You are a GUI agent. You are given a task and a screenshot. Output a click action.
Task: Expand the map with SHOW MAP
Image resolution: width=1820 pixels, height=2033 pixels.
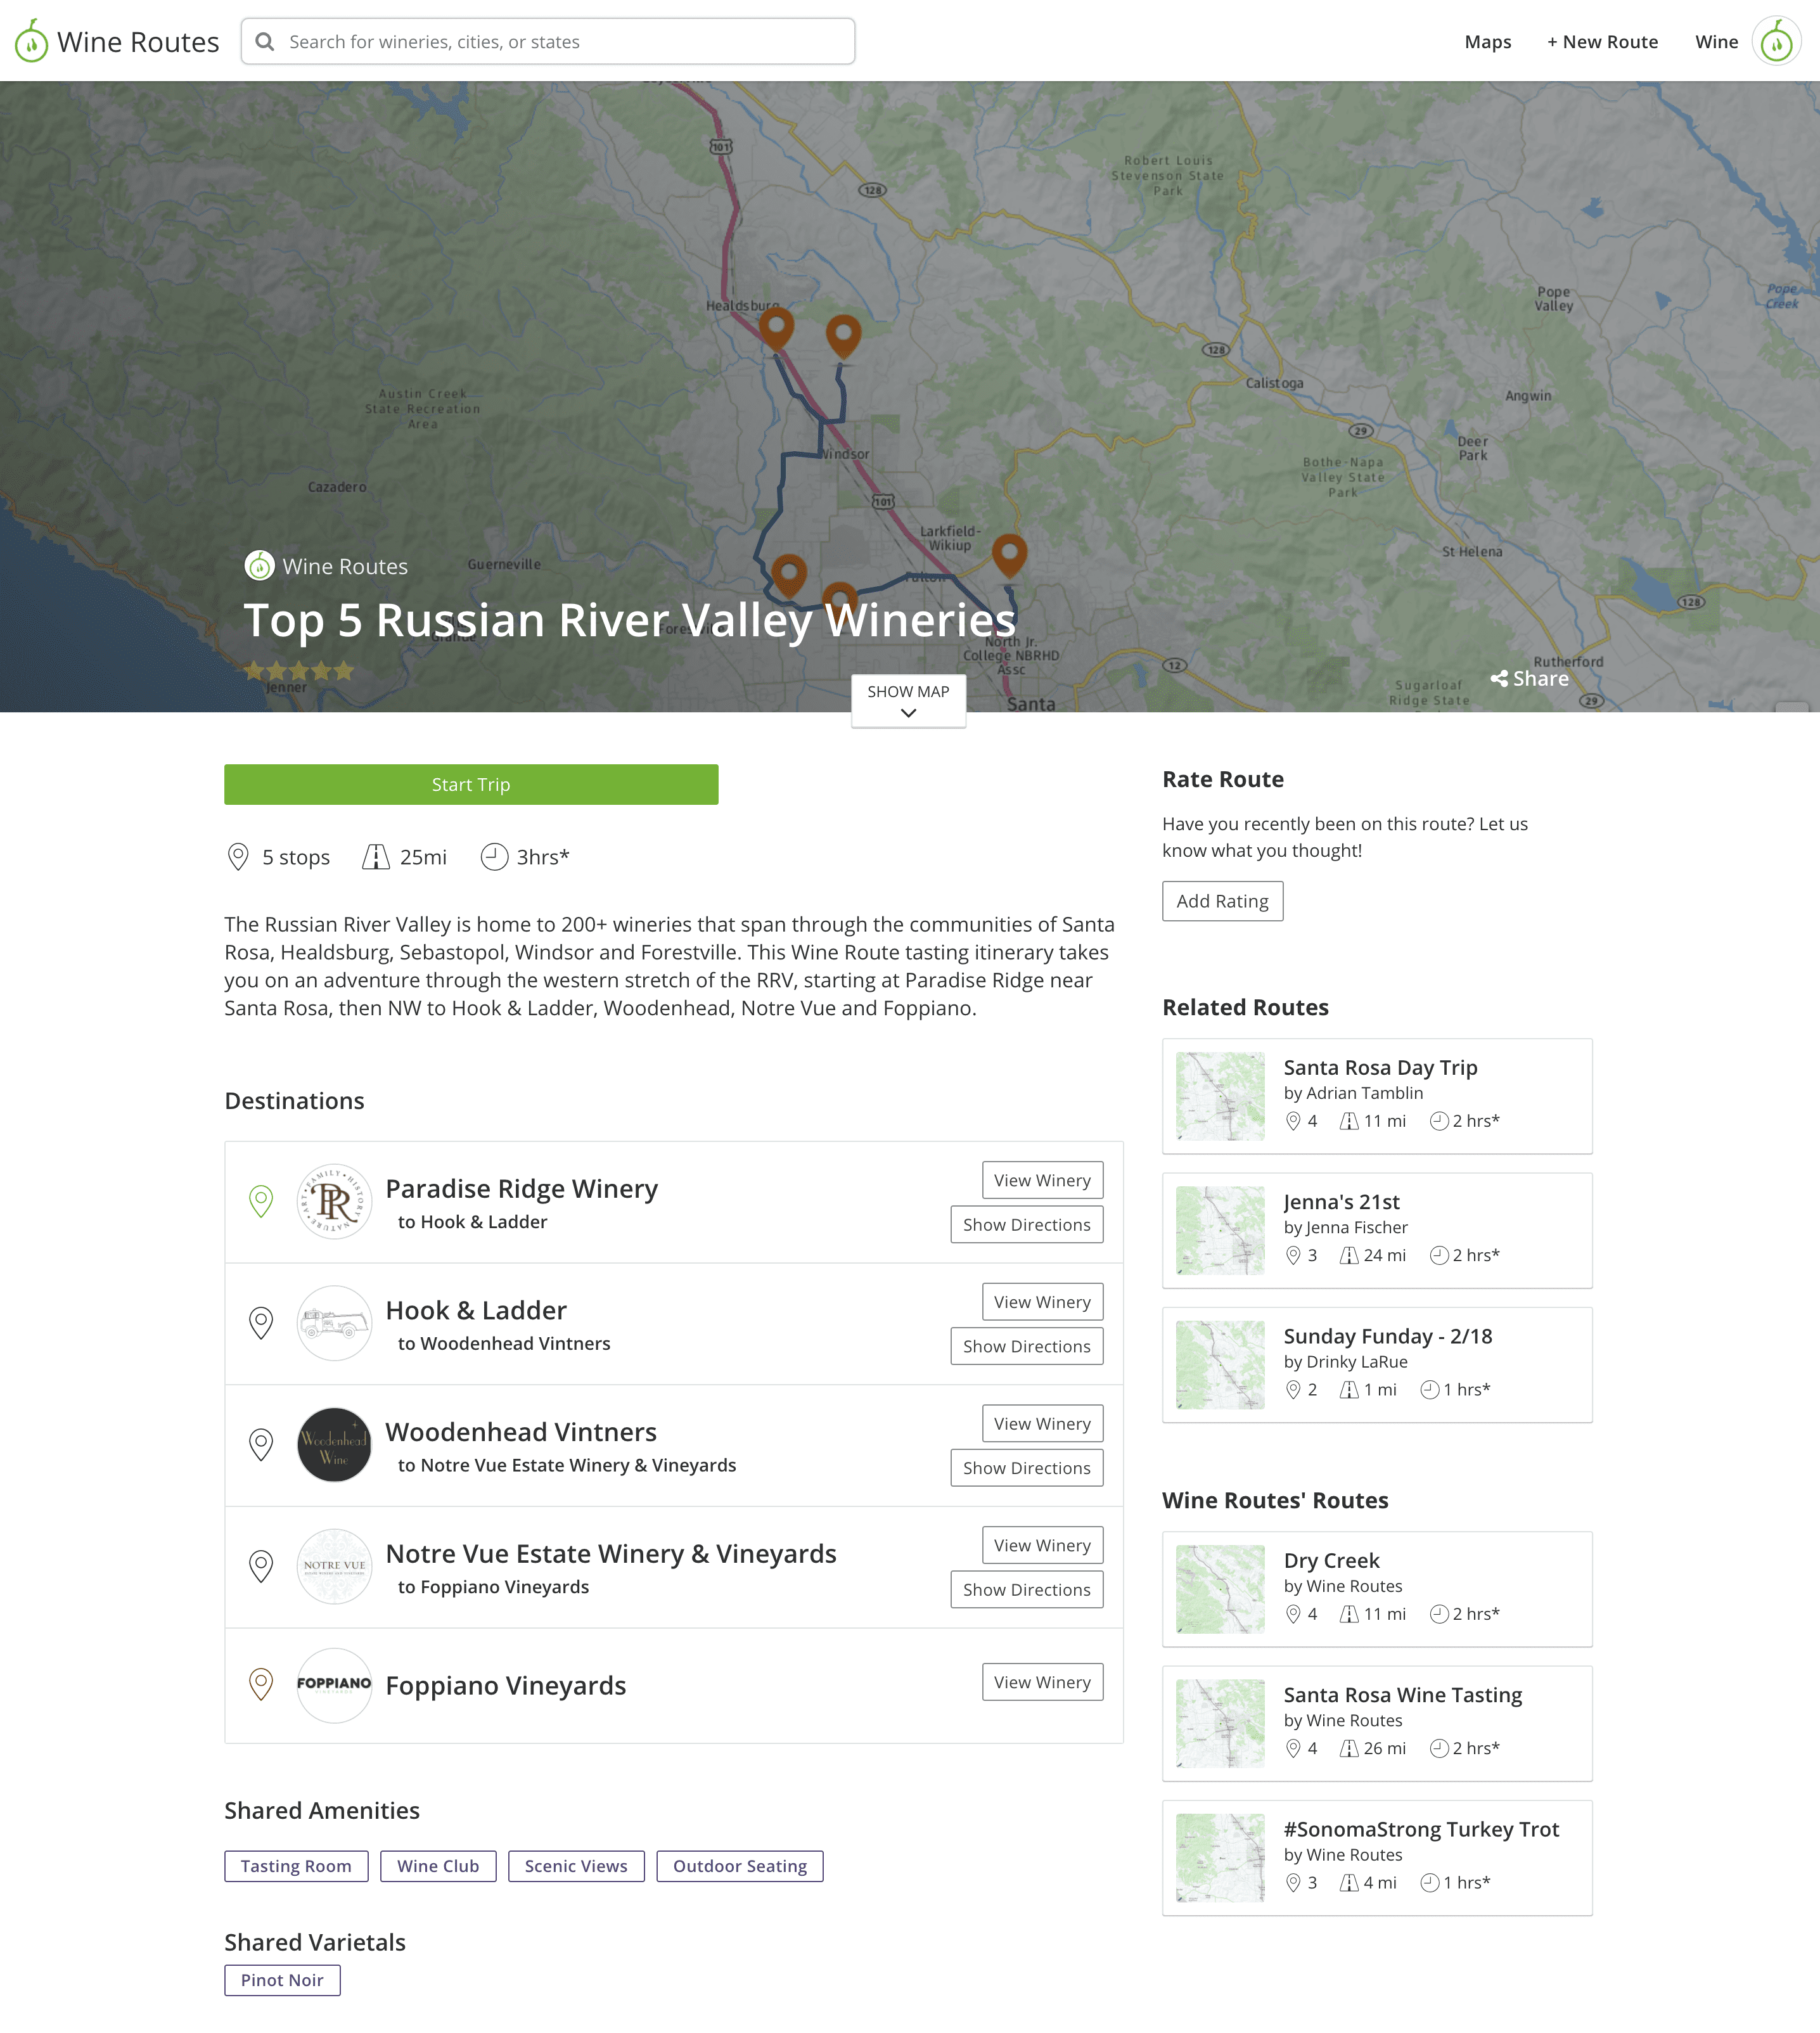pos(908,701)
